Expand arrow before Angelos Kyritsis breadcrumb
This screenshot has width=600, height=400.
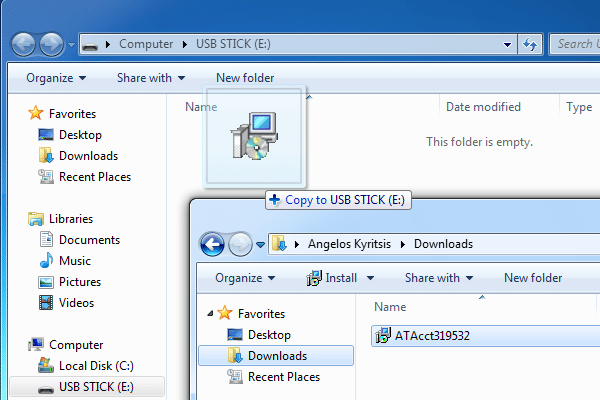pos(297,244)
